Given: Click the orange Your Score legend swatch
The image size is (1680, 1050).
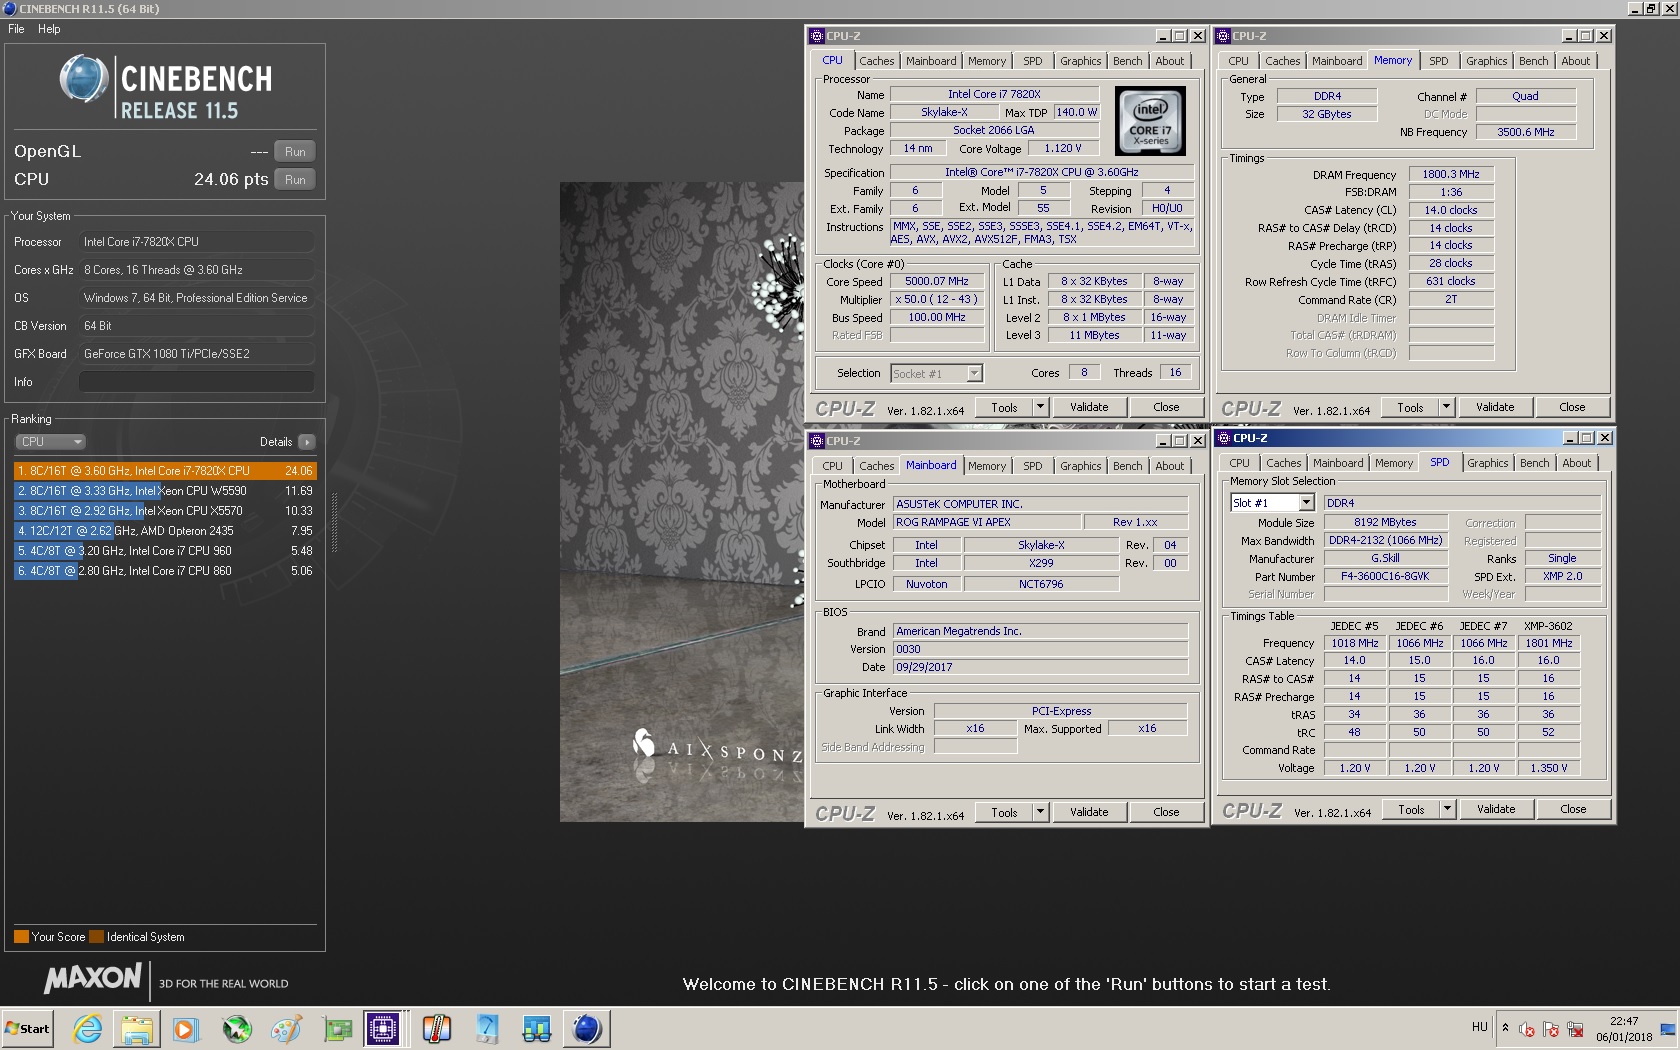Looking at the screenshot, I should point(21,937).
